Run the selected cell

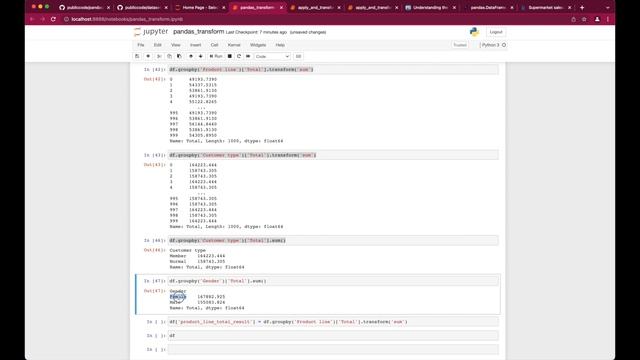pos(216,56)
